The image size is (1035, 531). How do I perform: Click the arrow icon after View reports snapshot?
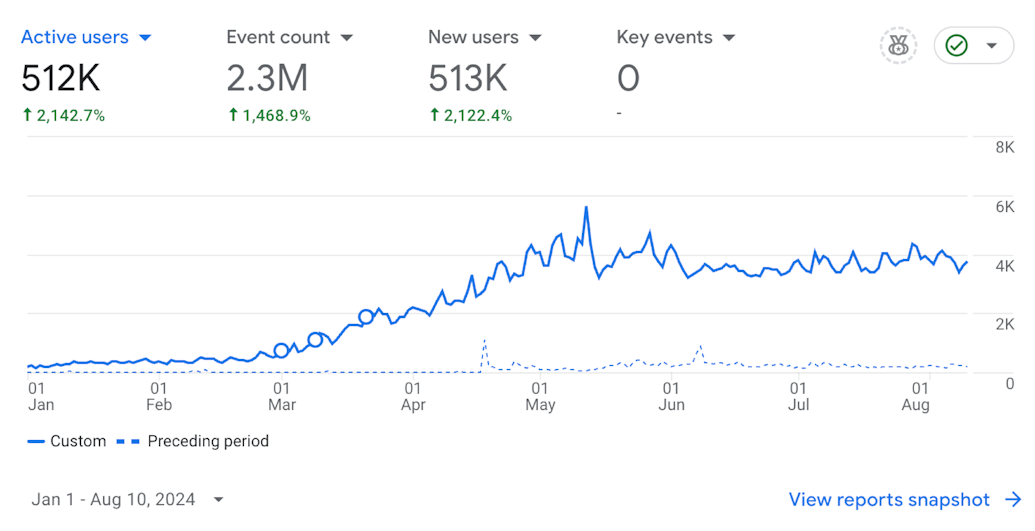[1013, 500]
